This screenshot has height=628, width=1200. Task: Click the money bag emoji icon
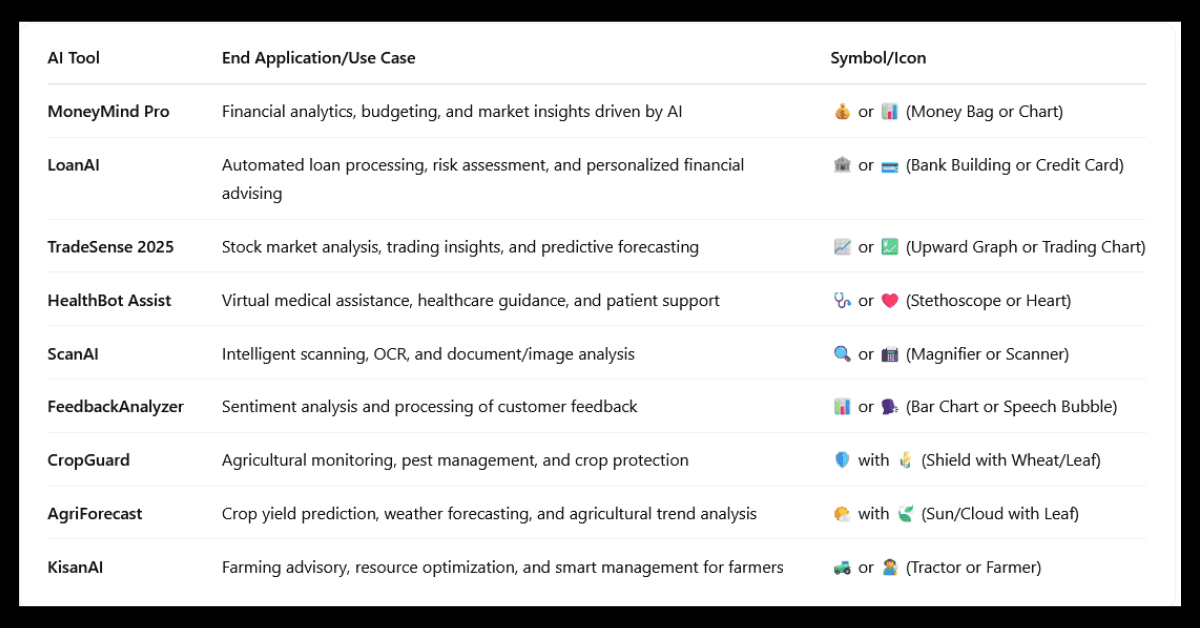pyautogui.click(x=842, y=112)
